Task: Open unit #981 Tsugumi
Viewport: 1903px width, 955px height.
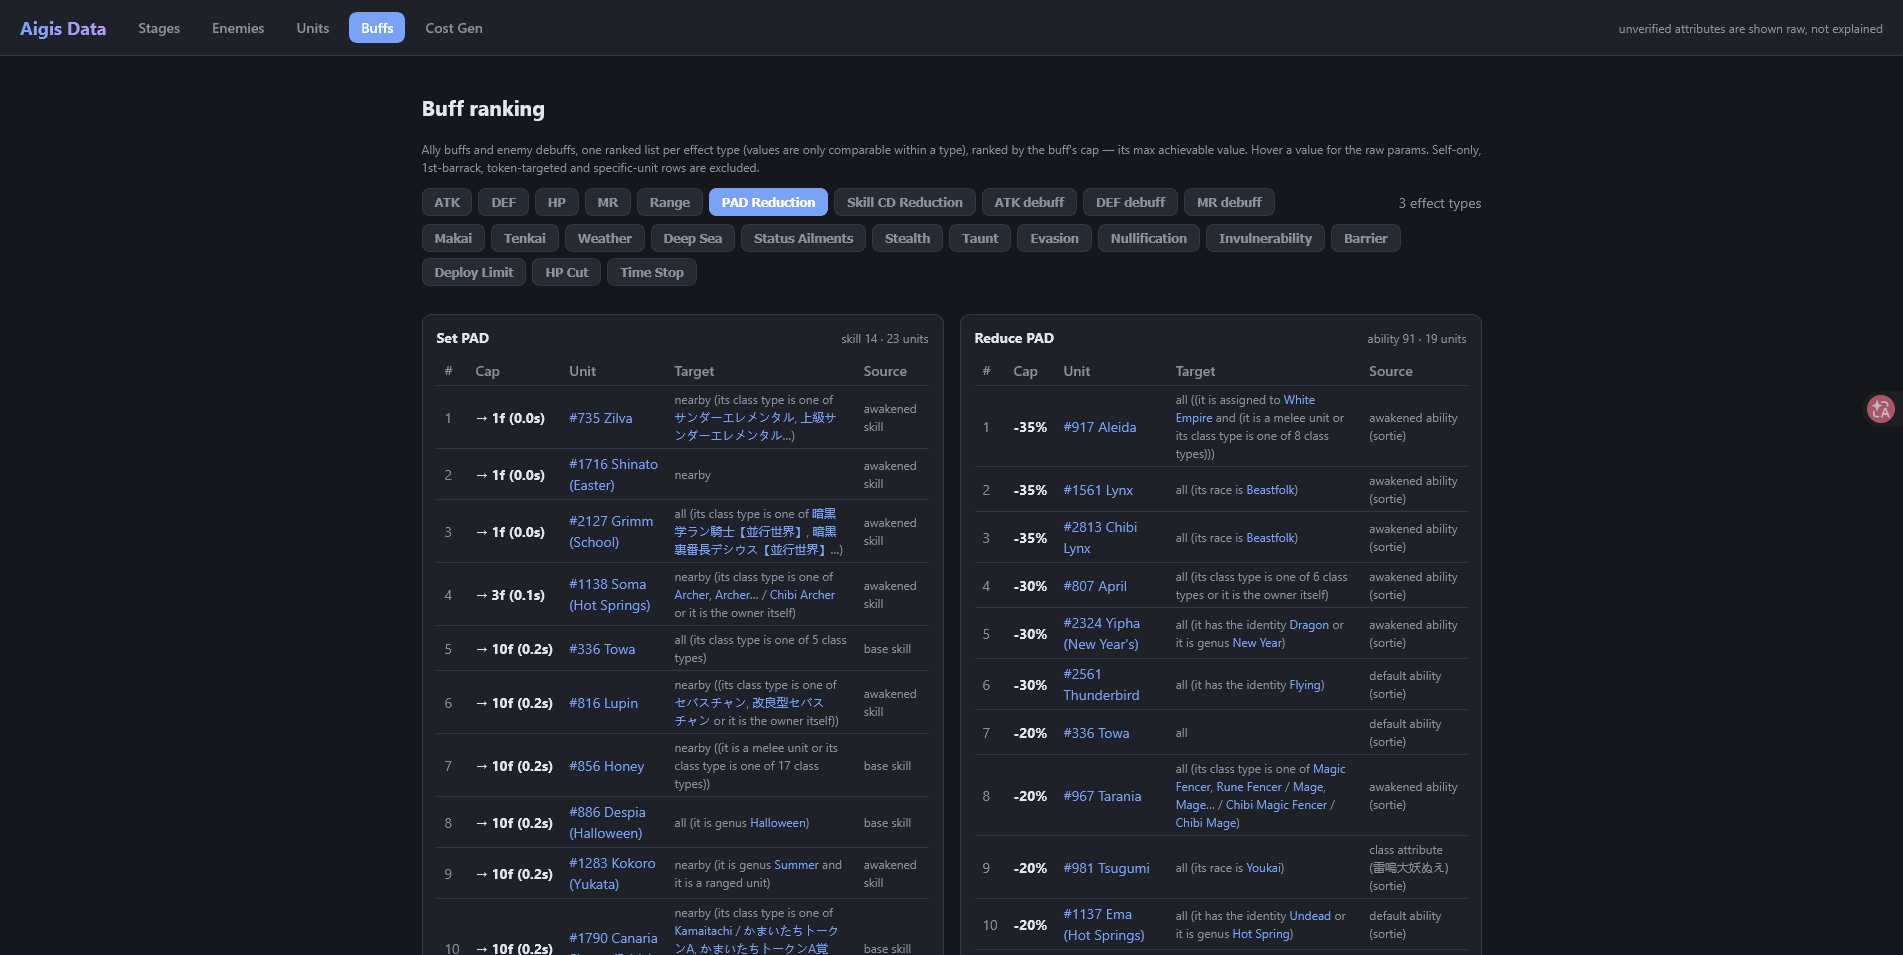Action: point(1106,868)
